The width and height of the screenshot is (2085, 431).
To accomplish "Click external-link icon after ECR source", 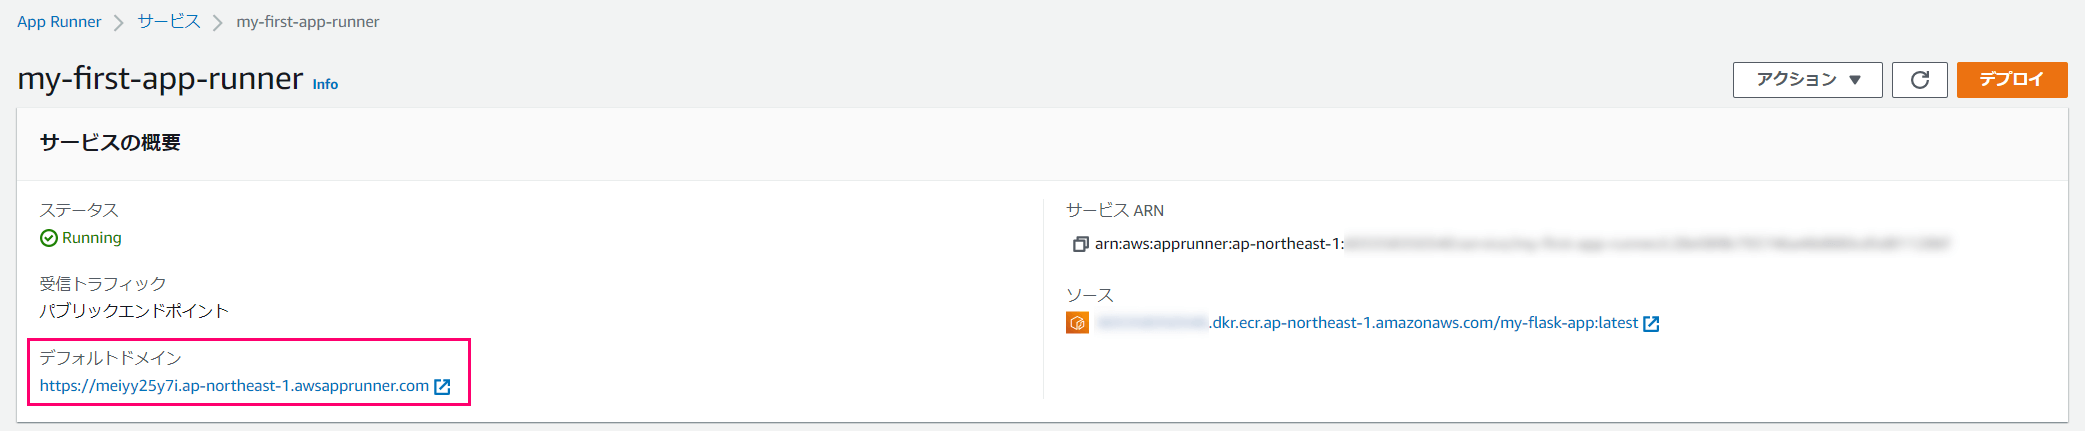I will tap(1651, 324).
